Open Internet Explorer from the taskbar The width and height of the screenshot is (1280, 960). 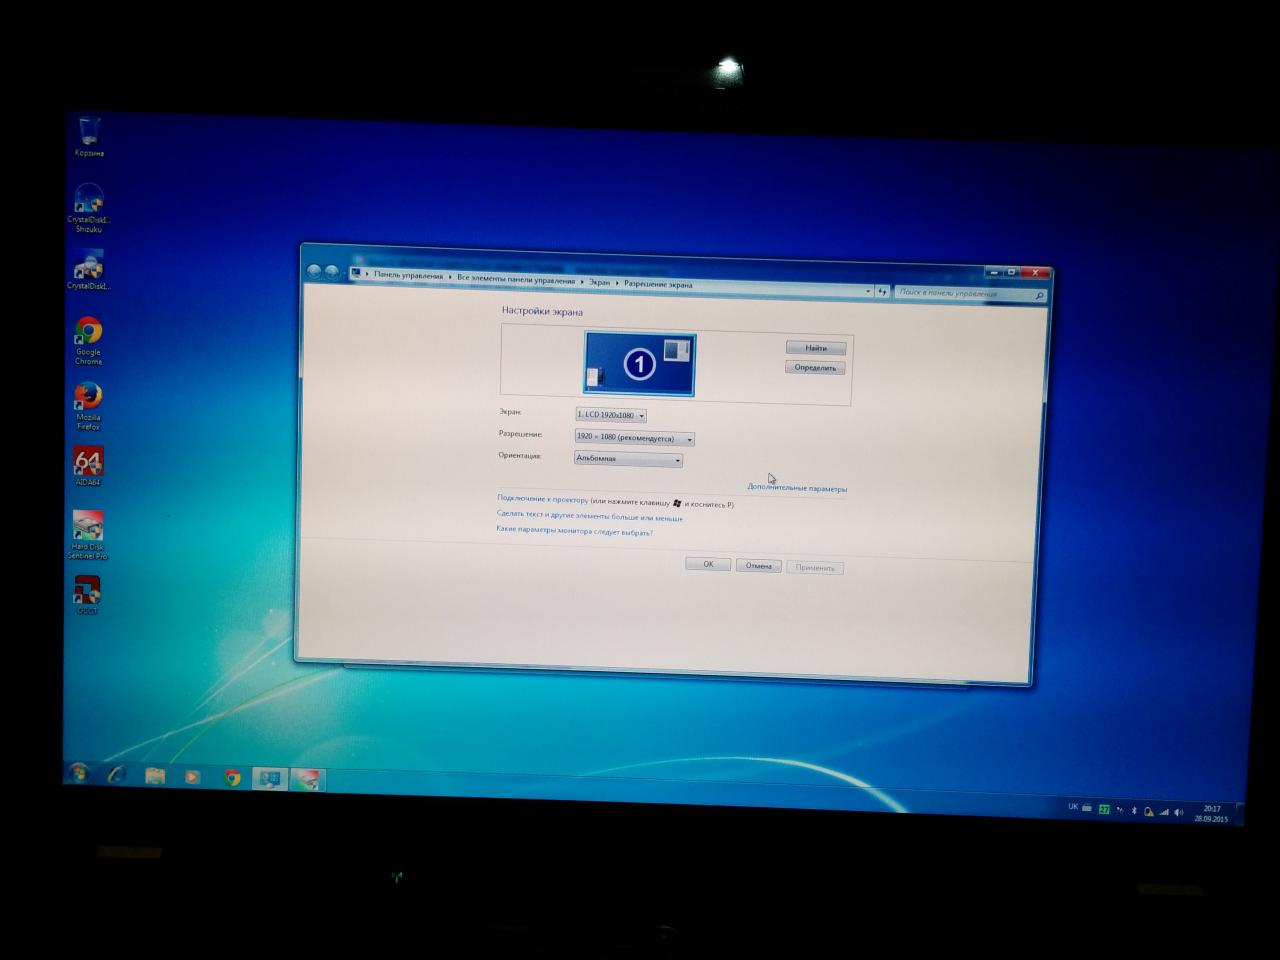pyautogui.click(x=117, y=775)
